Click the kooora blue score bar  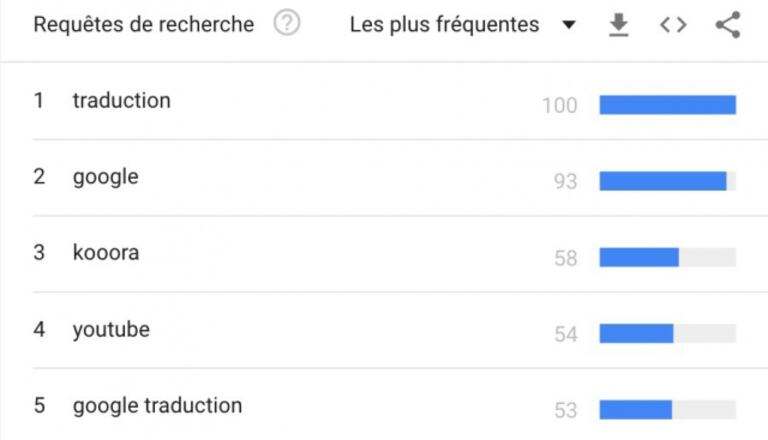click(x=639, y=257)
